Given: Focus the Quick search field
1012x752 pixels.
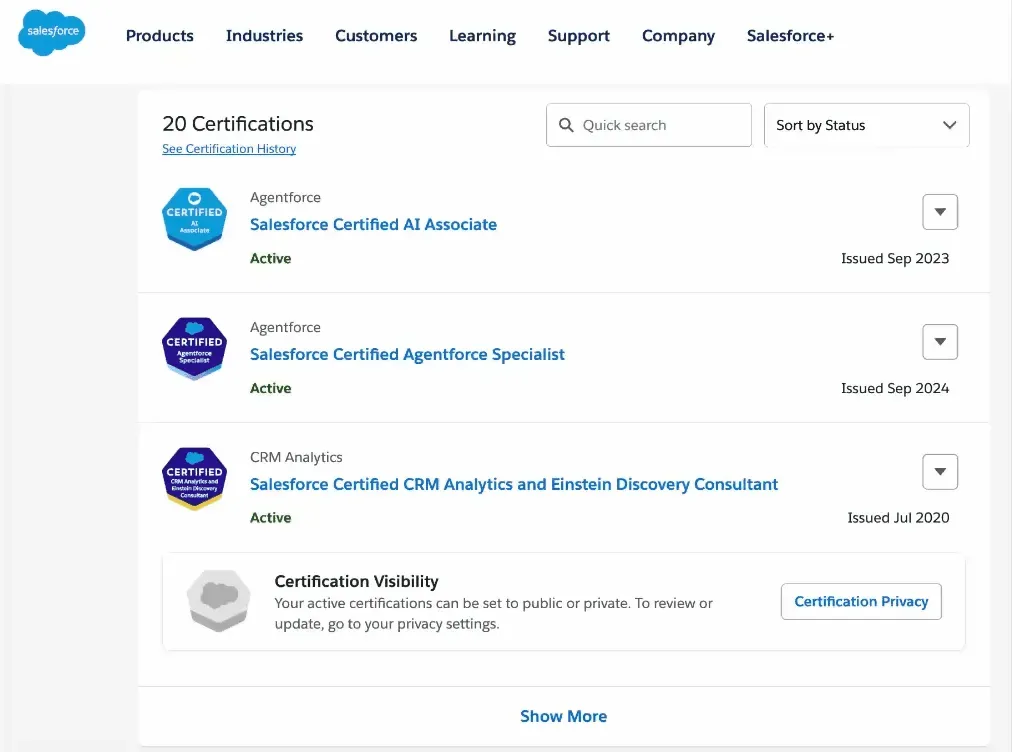Looking at the screenshot, I should tap(649, 125).
